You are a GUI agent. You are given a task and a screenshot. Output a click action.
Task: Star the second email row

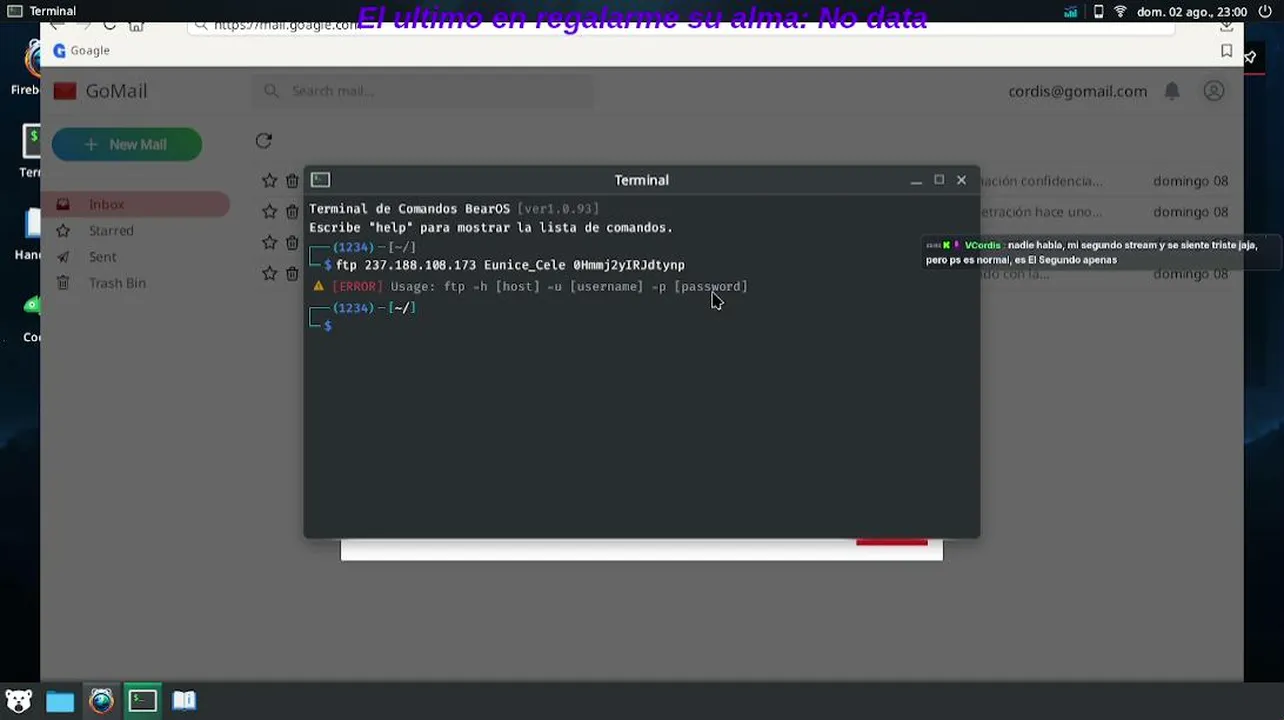pyautogui.click(x=269, y=212)
